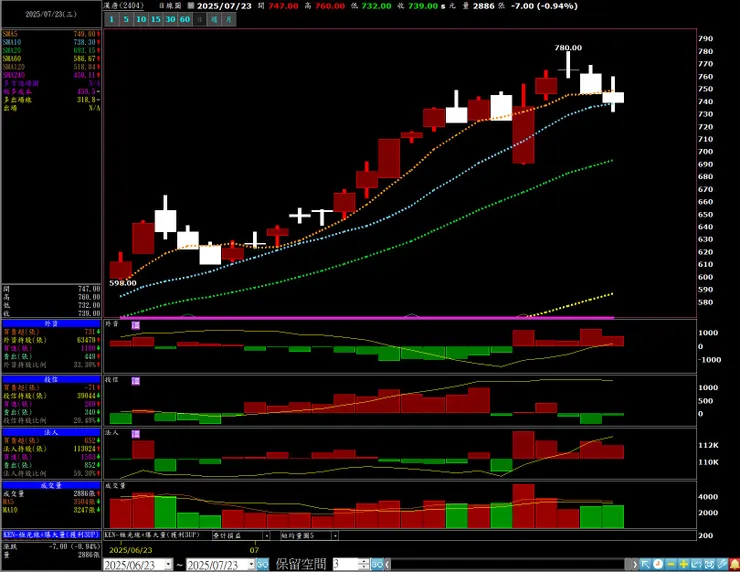The height and width of the screenshot is (572, 740).
Task: Click the 保留空間 number field showing 3
Action: (x=345, y=564)
